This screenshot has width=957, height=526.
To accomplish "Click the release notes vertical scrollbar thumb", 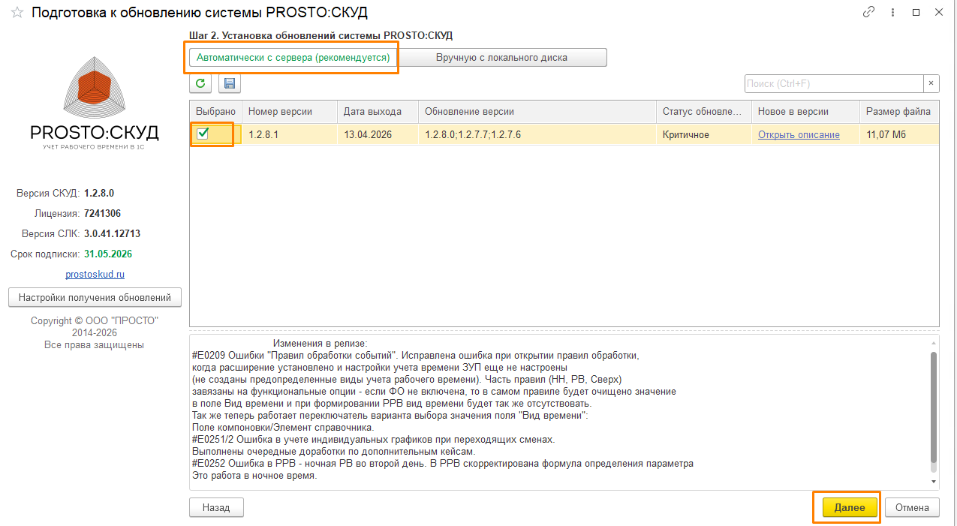I will [933, 407].
